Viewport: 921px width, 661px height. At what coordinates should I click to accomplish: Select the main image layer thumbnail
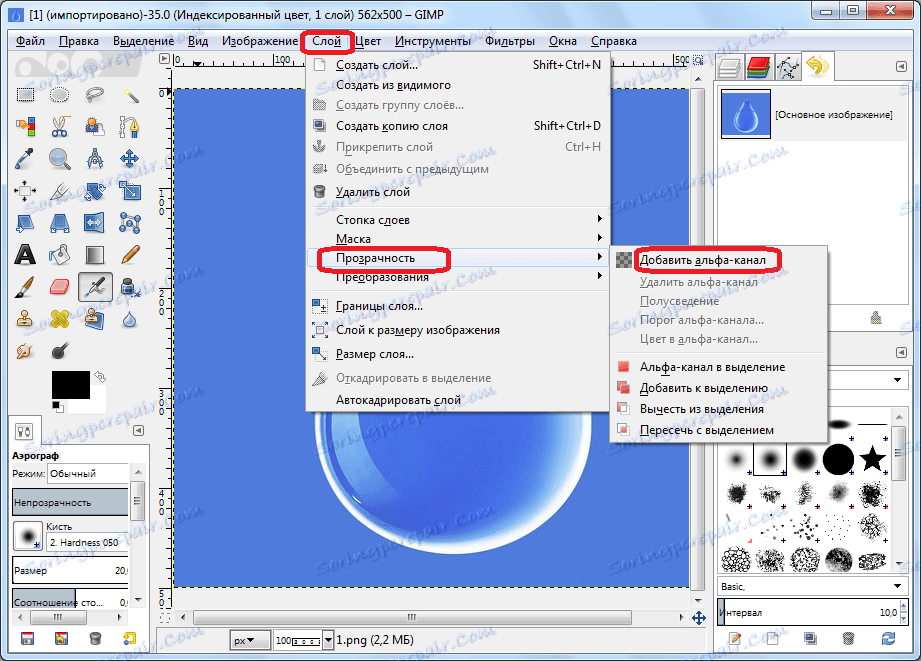pyautogui.click(x=745, y=114)
